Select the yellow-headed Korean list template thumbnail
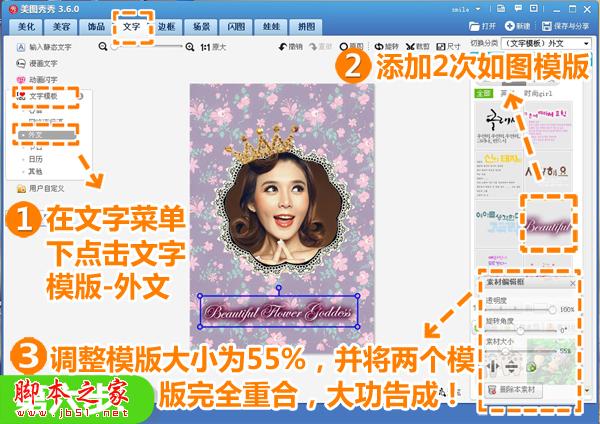The height and width of the screenshot is (424, 600). [499, 174]
